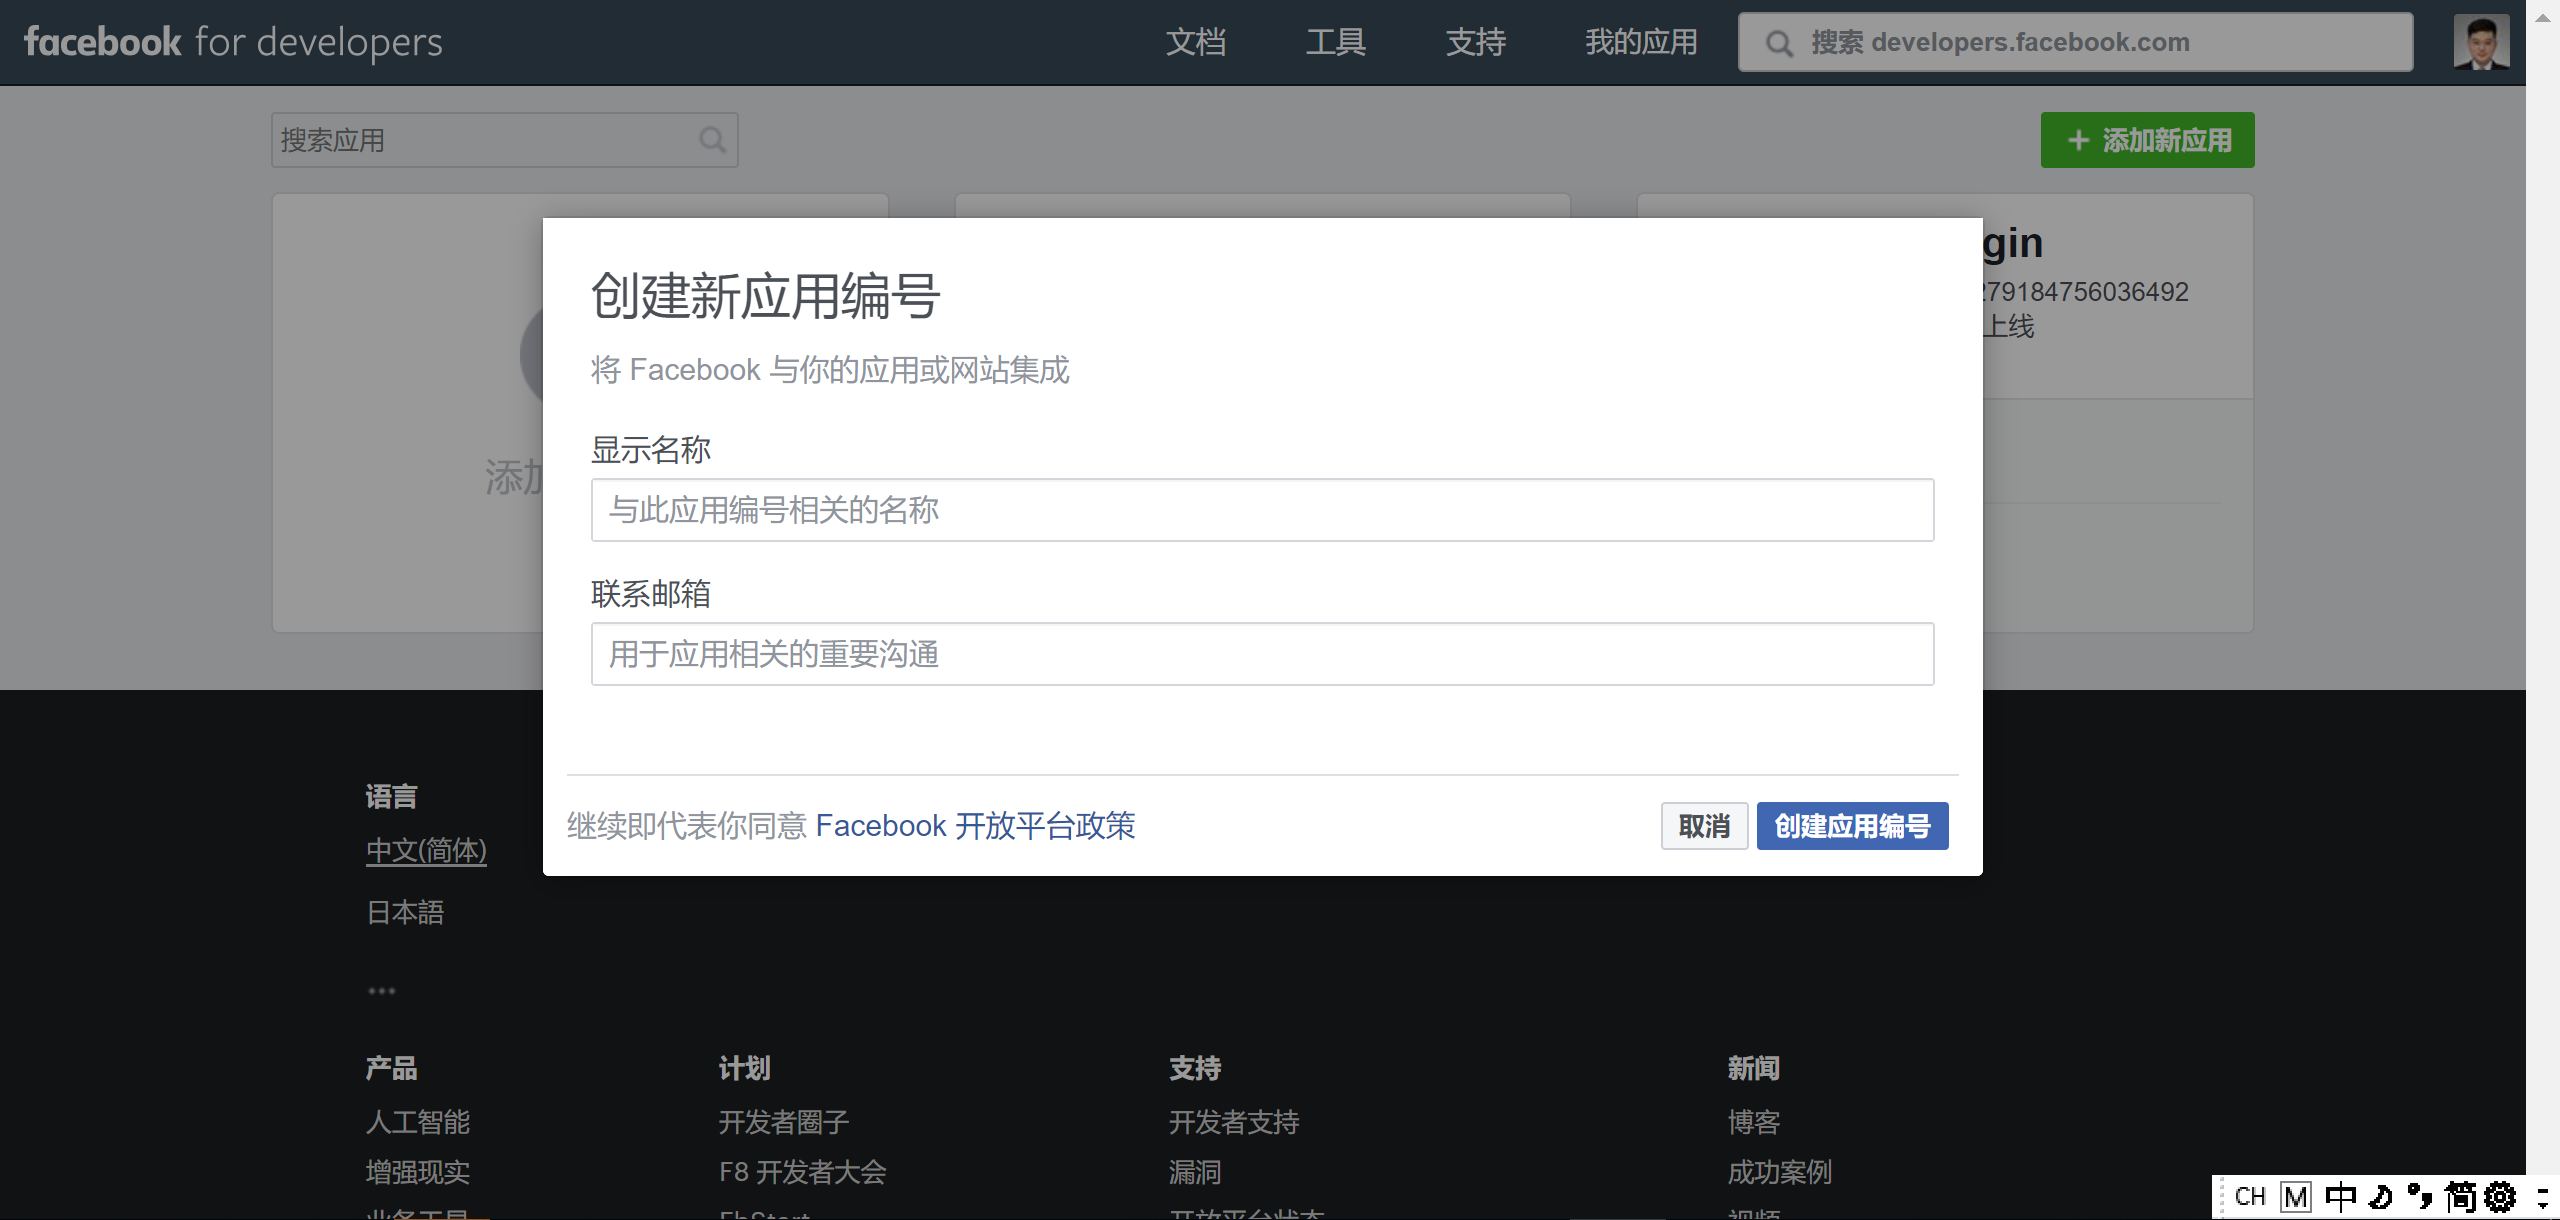Click the 搜索应用 search field

click(x=504, y=140)
